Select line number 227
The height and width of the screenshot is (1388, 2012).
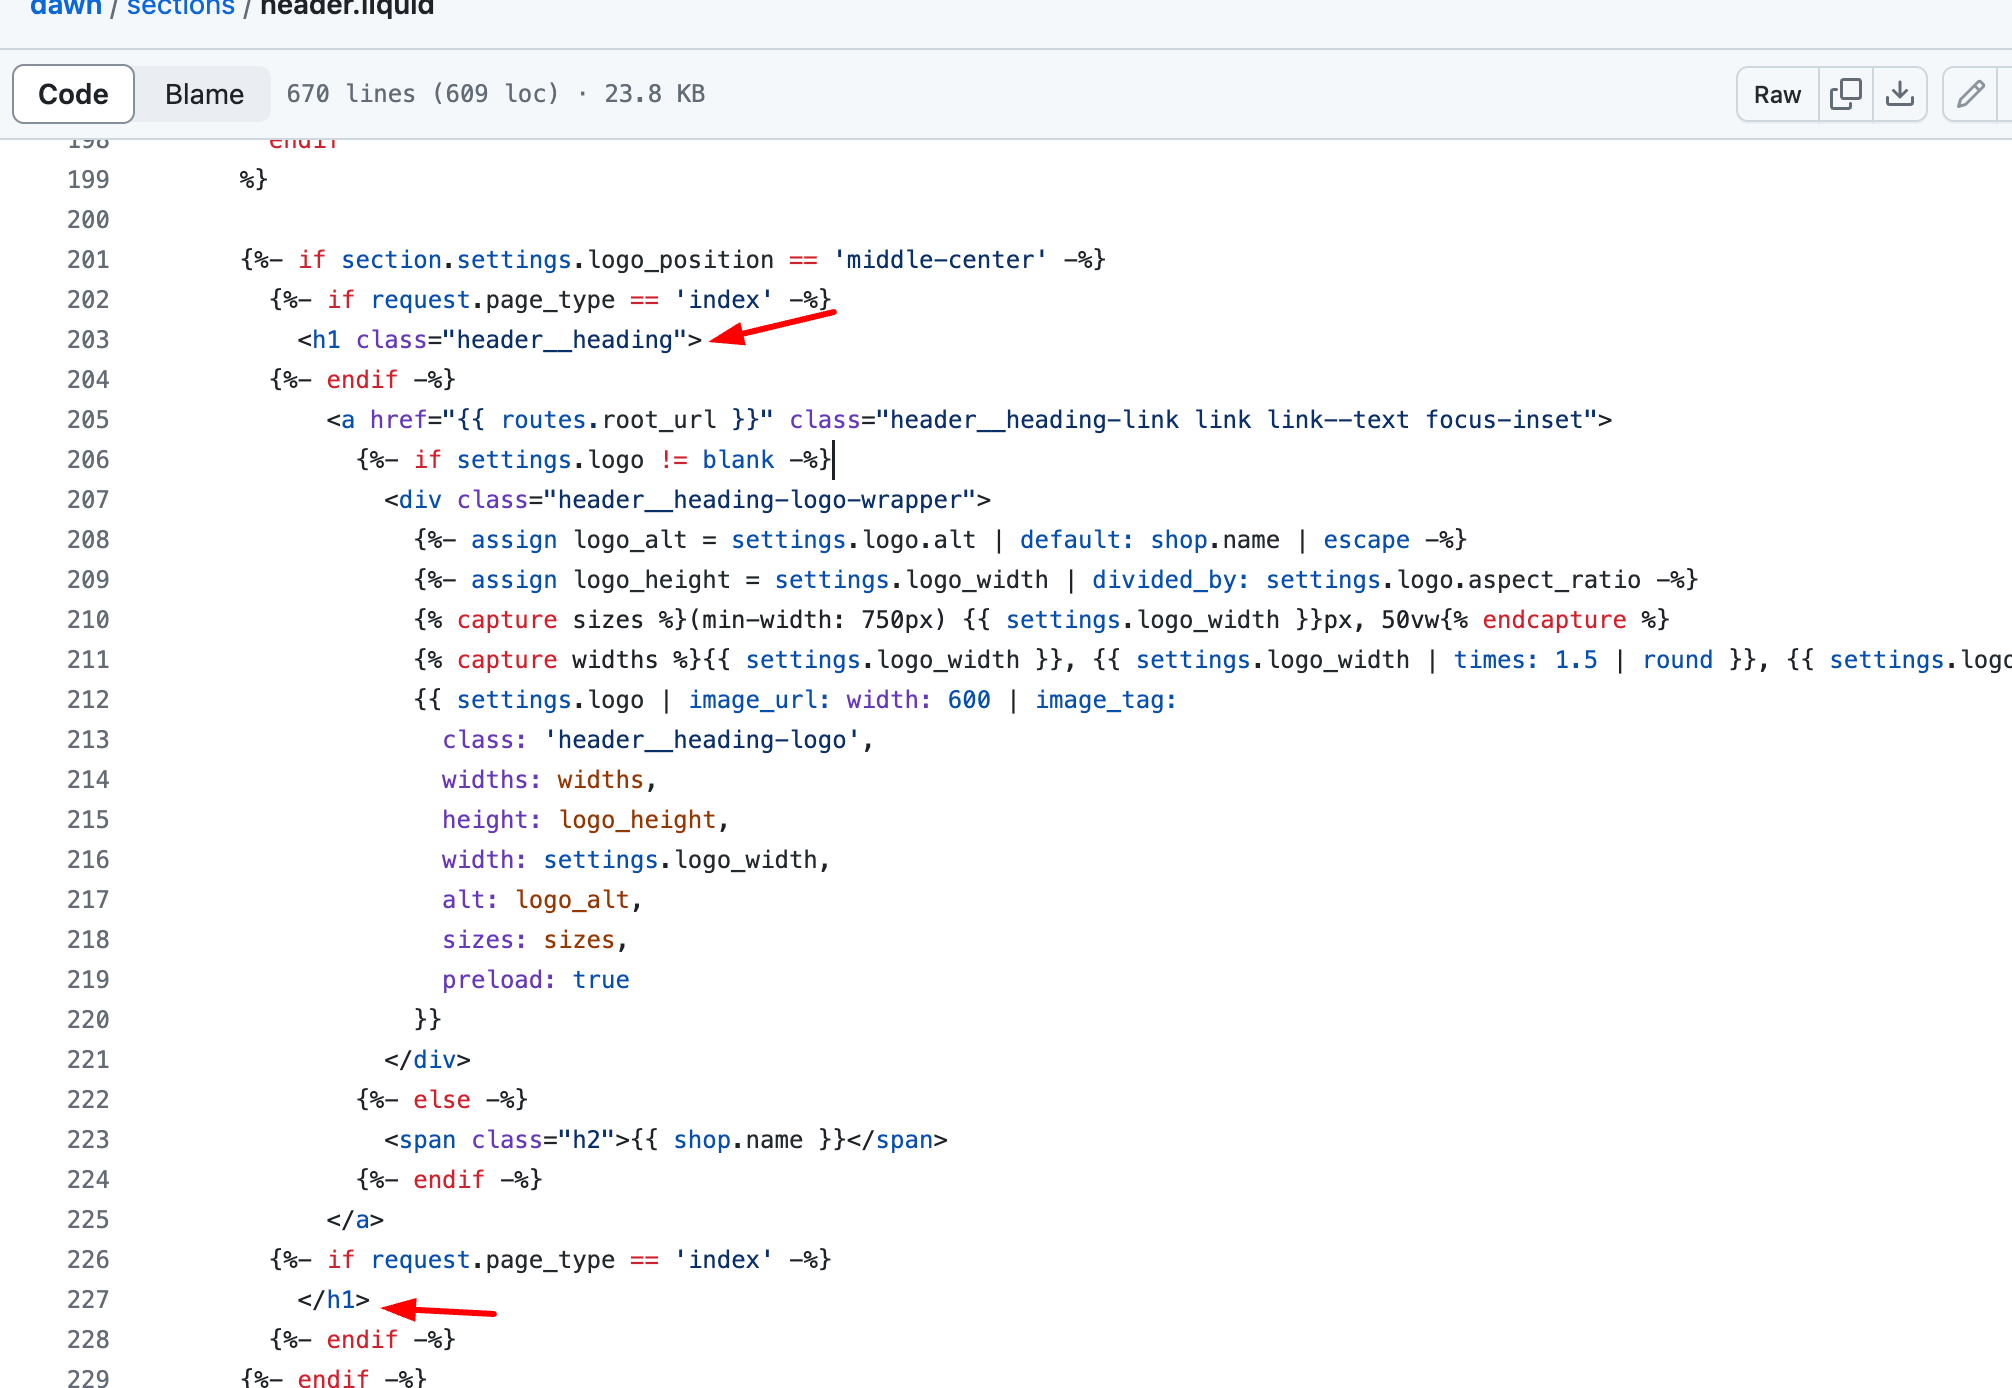[88, 1300]
